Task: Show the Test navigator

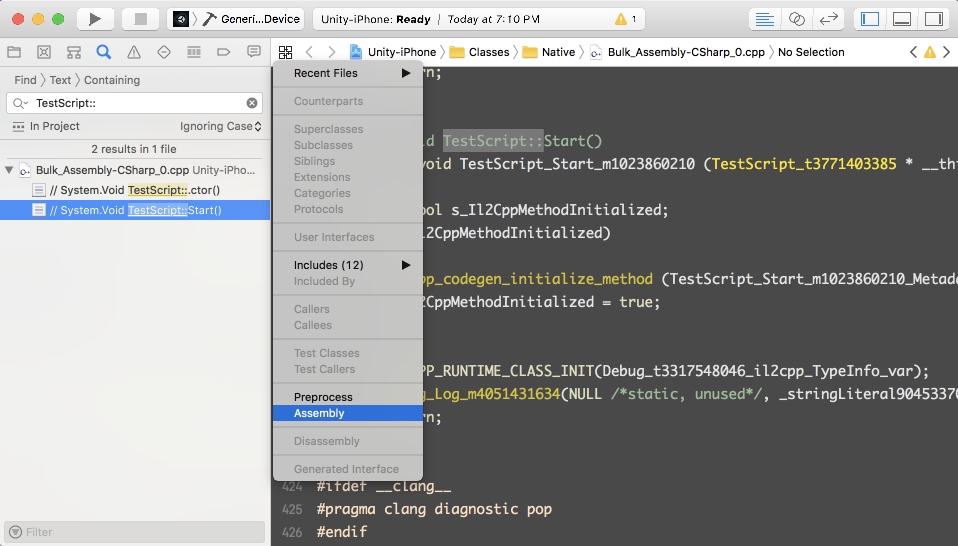Action: [164, 52]
